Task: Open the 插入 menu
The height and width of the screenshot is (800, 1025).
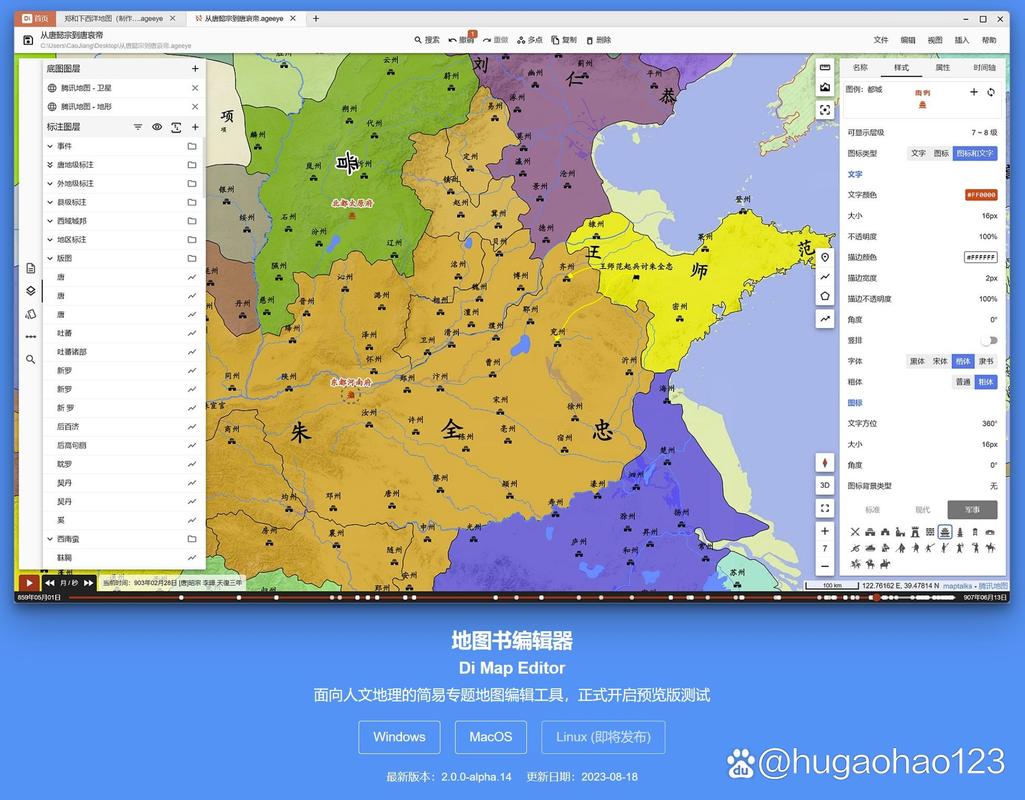Action: pyautogui.click(x=962, y=40)
